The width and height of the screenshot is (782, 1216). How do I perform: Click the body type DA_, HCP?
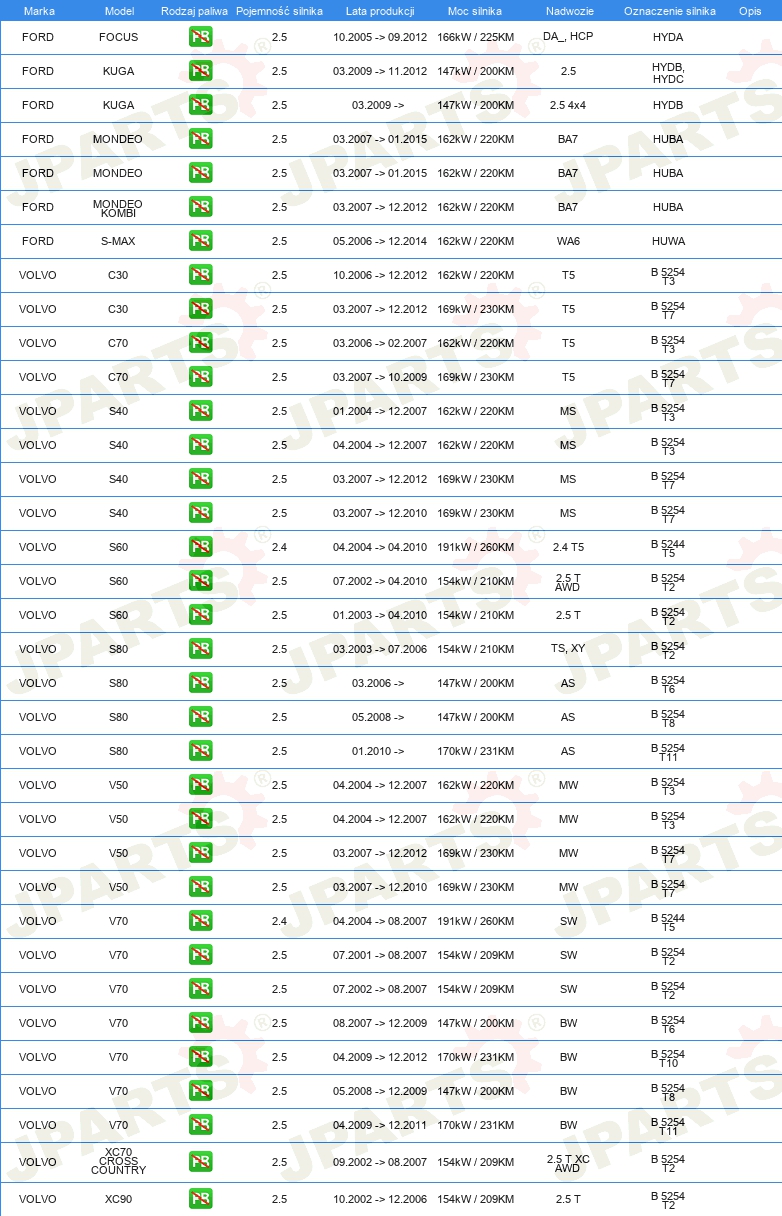tap(568, 37)
